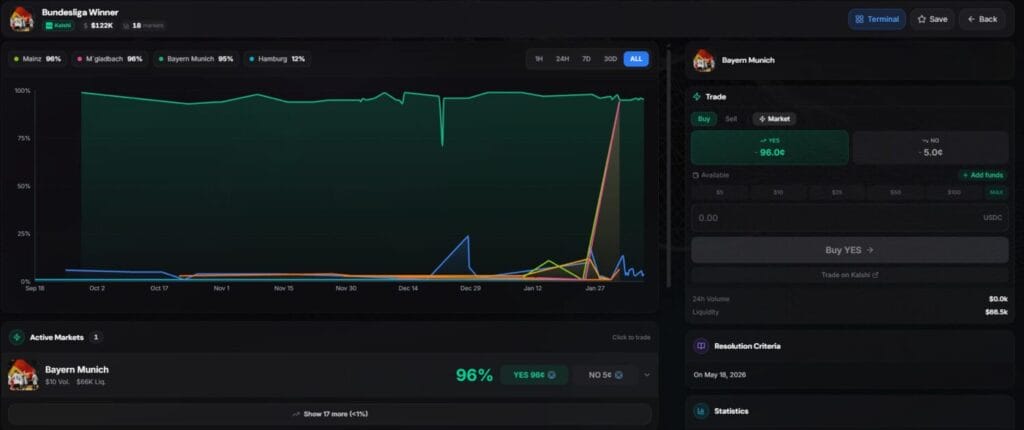
Task: Choose the $10 quick amount
Action: point(778,192)
